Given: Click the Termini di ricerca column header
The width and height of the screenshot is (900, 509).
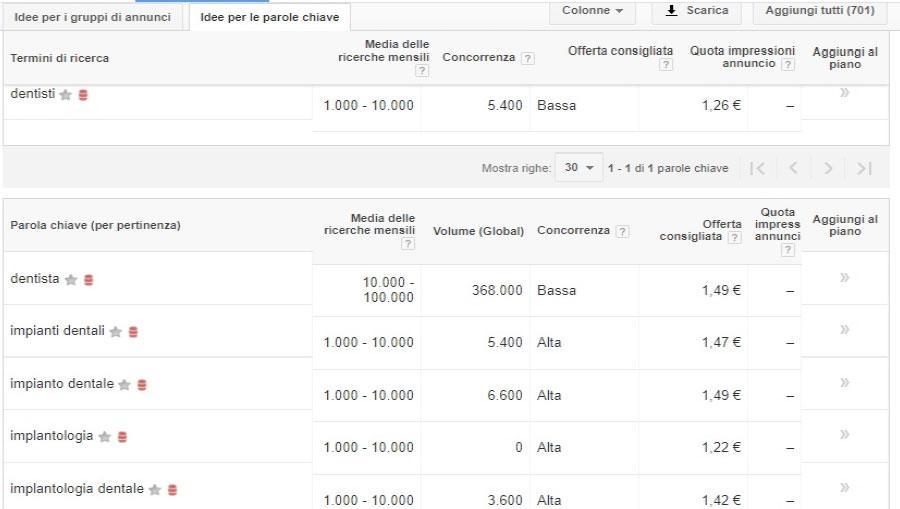Looking at the screenshot, I should [60, 58].
